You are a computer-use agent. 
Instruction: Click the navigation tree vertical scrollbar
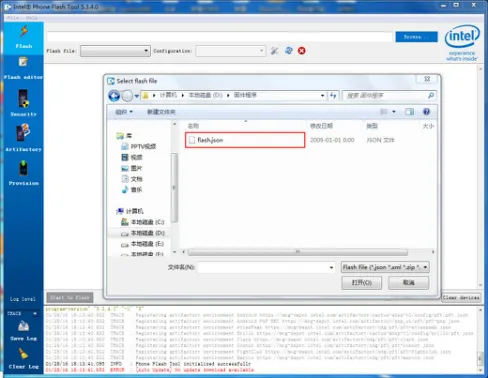coord(174,188)
